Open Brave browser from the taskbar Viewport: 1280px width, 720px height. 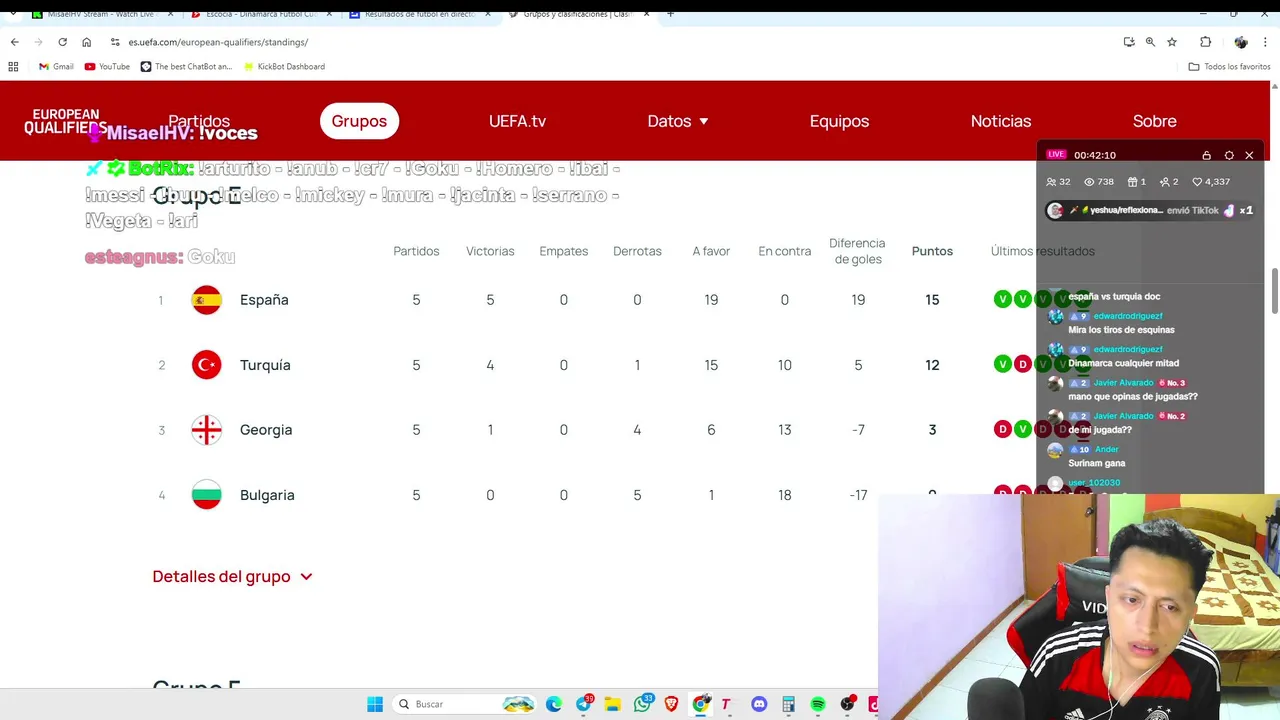pyautogui.click(x=671, y=704)
